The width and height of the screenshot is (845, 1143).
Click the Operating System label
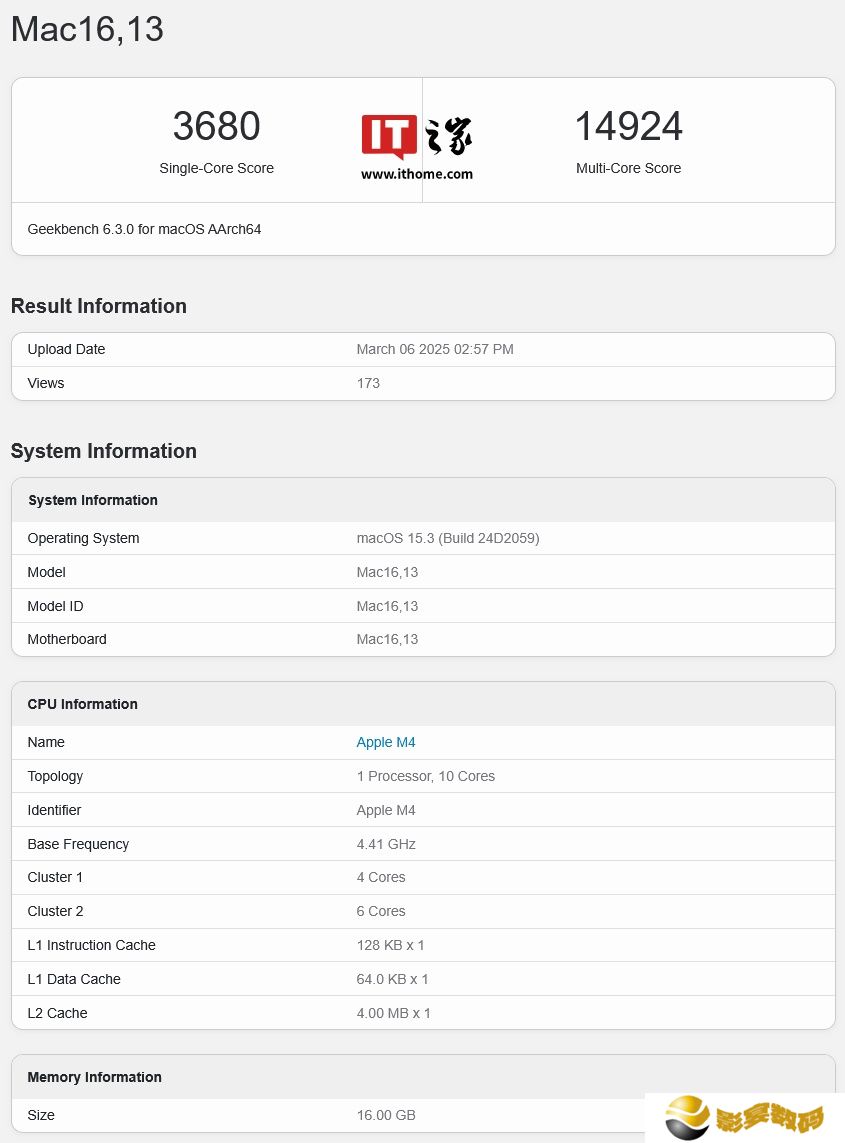83,538
